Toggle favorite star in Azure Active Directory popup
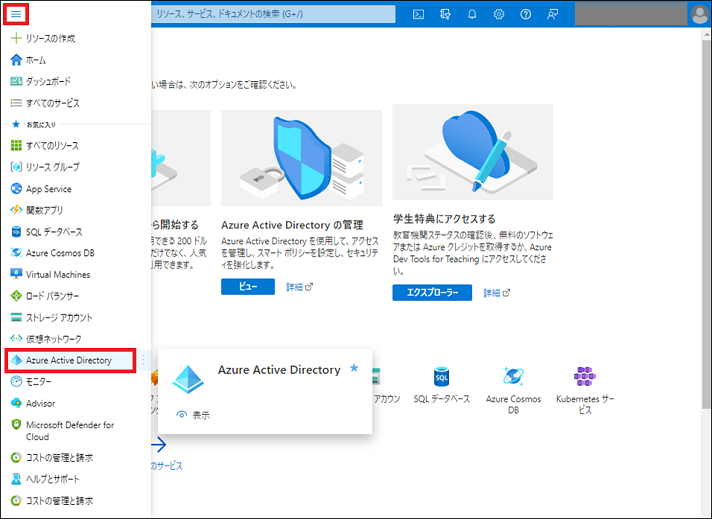Image resolution: width=712 pixels, height=519 pixels. coord(354,368)
